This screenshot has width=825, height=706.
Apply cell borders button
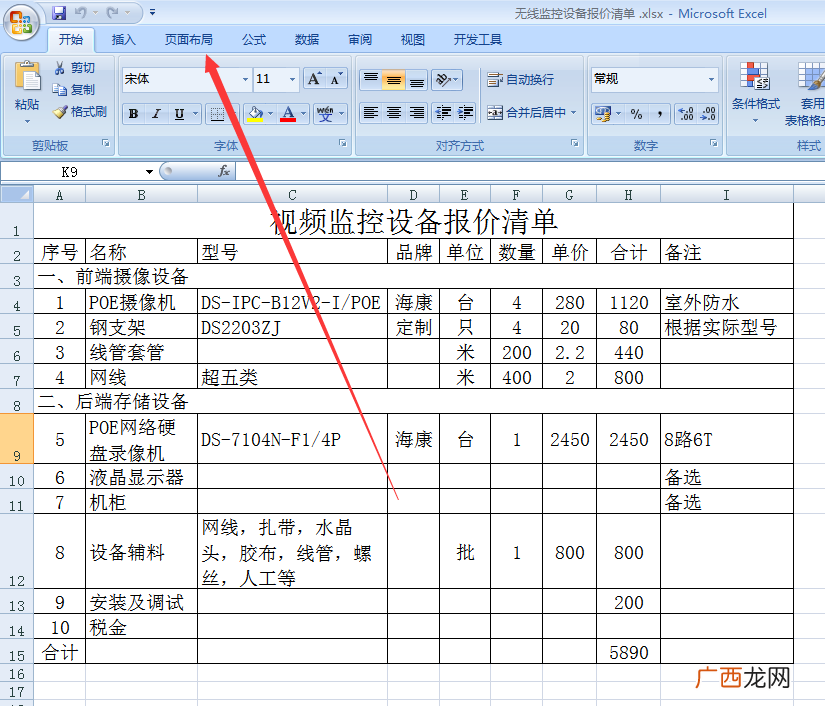click(x=217, y=114)
